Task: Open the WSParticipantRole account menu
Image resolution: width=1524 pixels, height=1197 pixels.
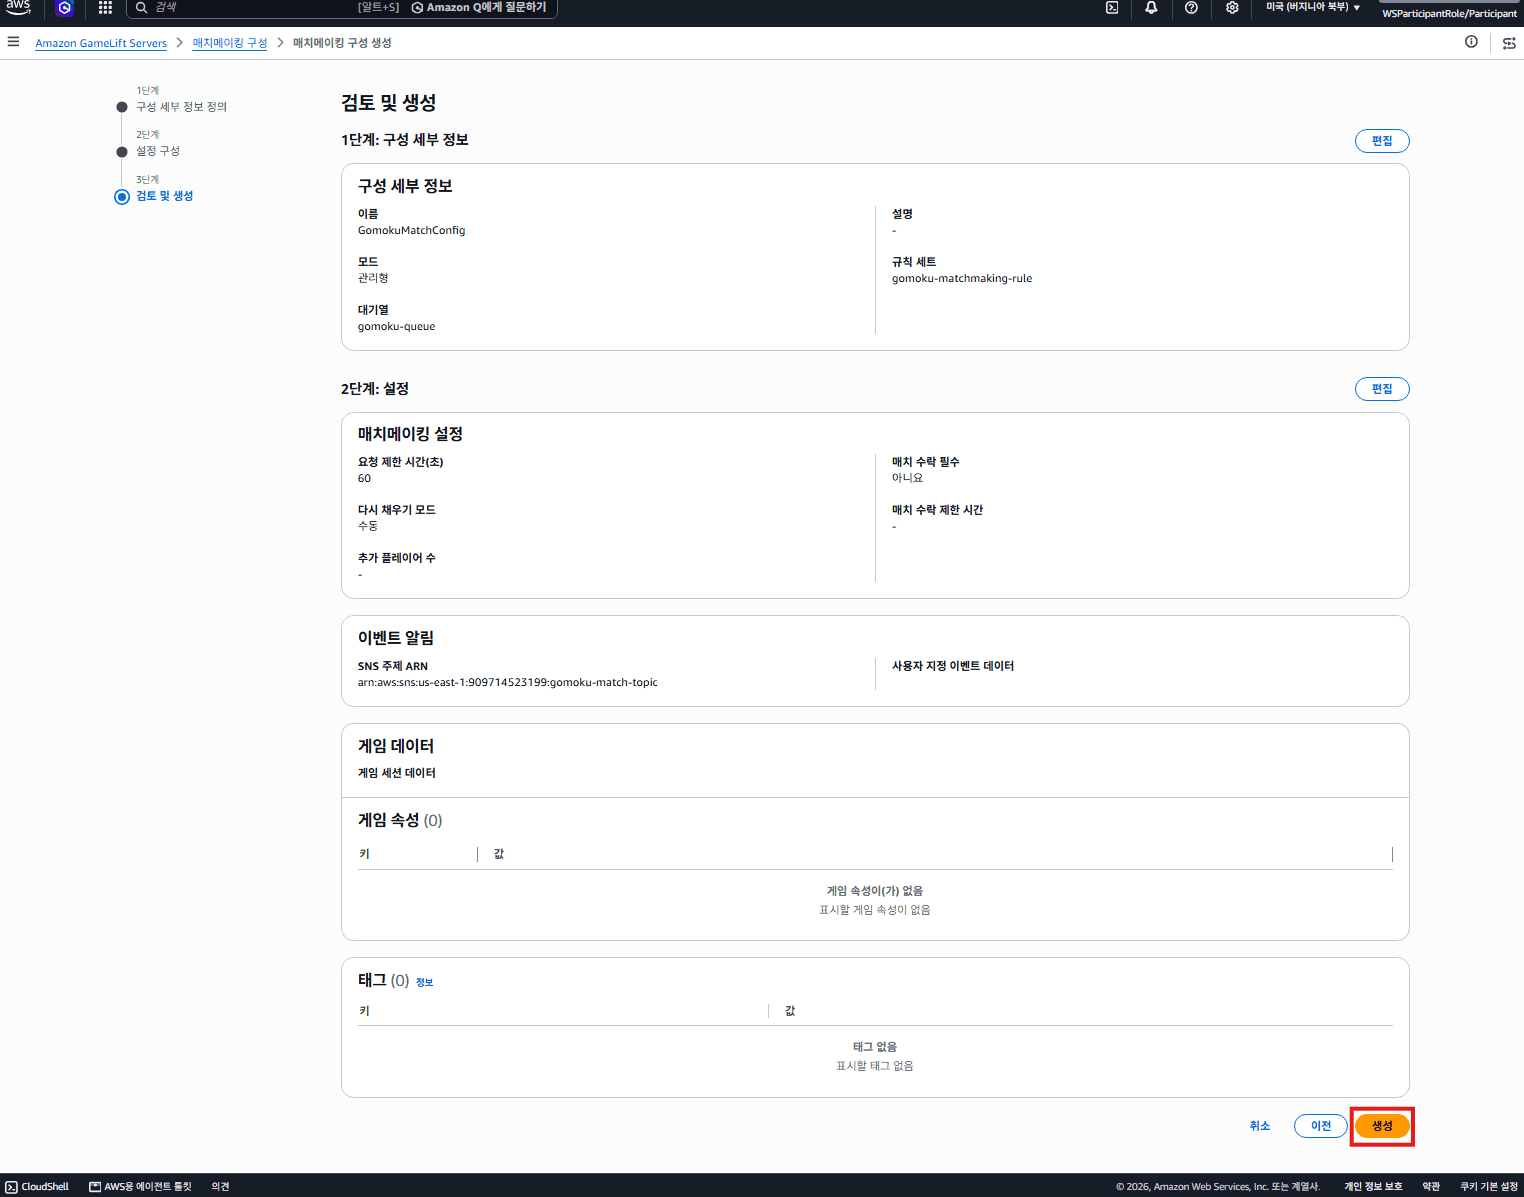Action: 1449,13
